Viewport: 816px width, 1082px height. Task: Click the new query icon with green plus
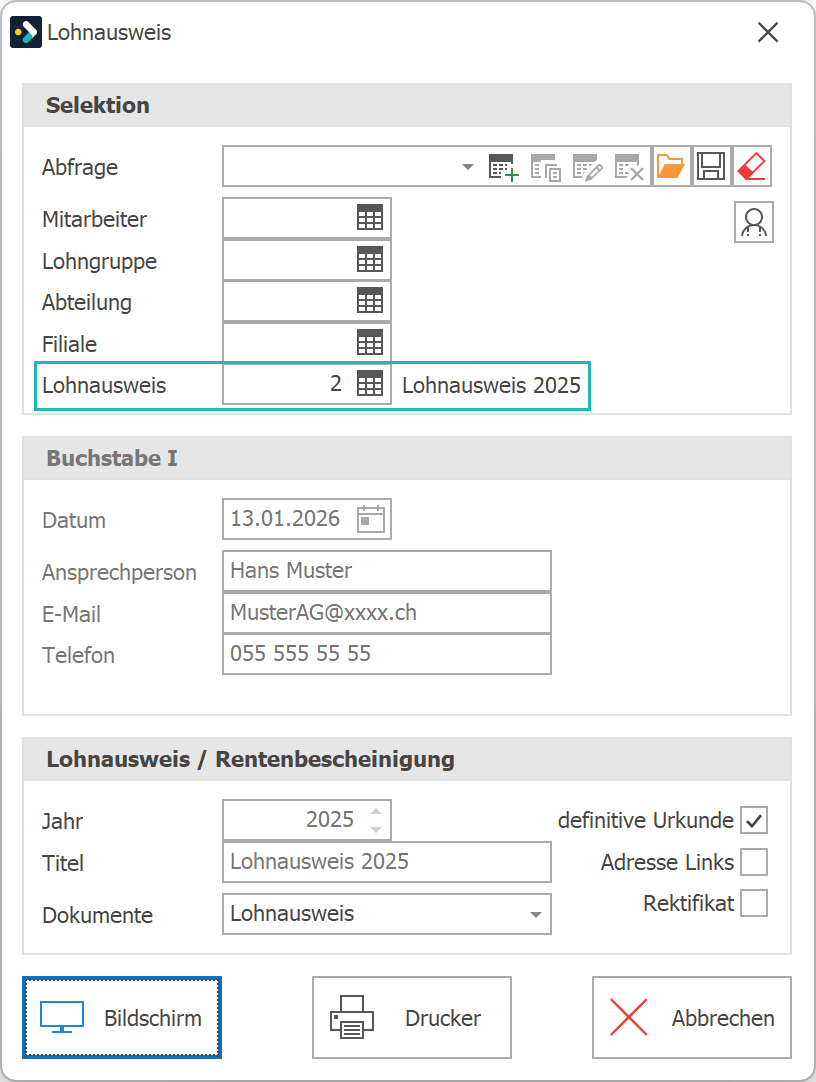pyautogui.click(x=503, y=167)
